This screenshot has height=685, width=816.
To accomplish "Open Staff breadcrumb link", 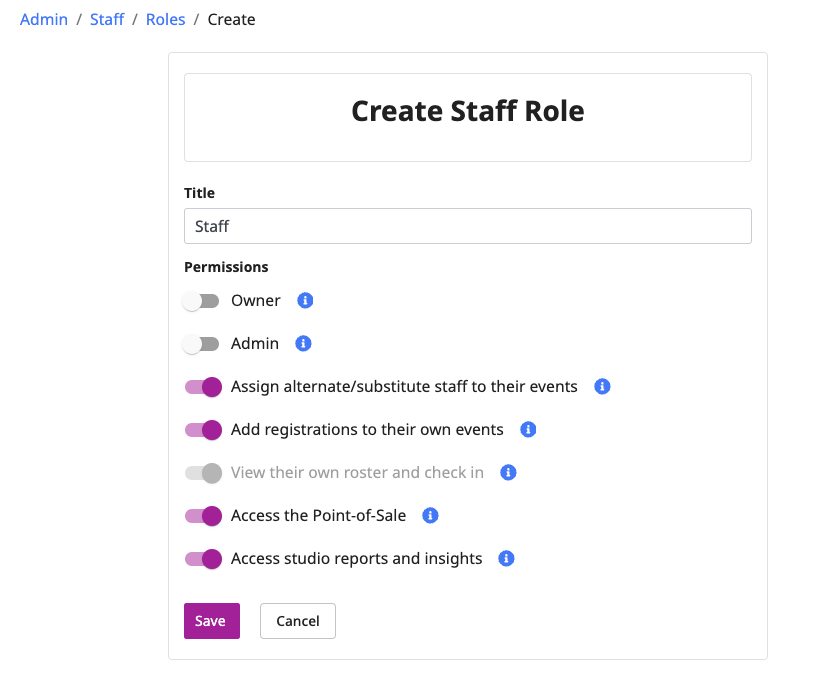I will [x=107, y=19].
